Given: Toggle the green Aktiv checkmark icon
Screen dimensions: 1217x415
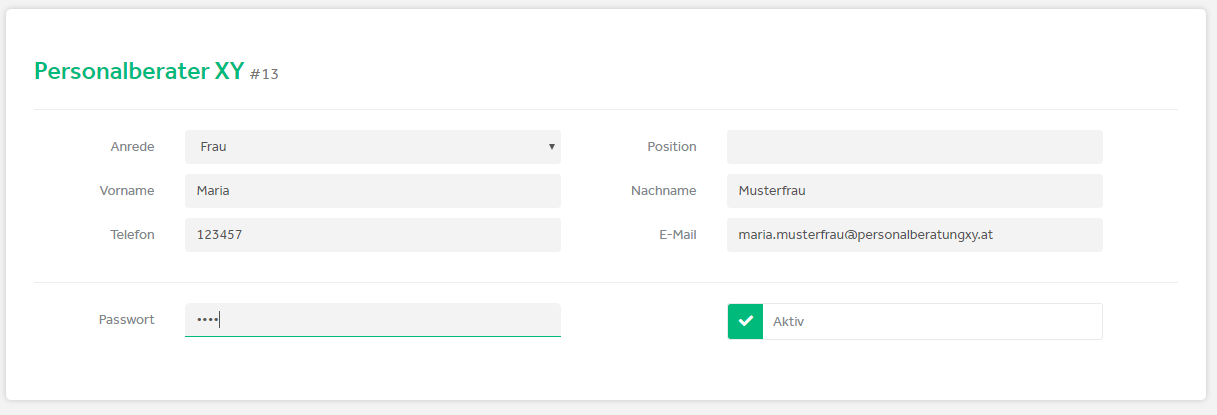Looking at the screenshot, I should [x=745, y=322].
